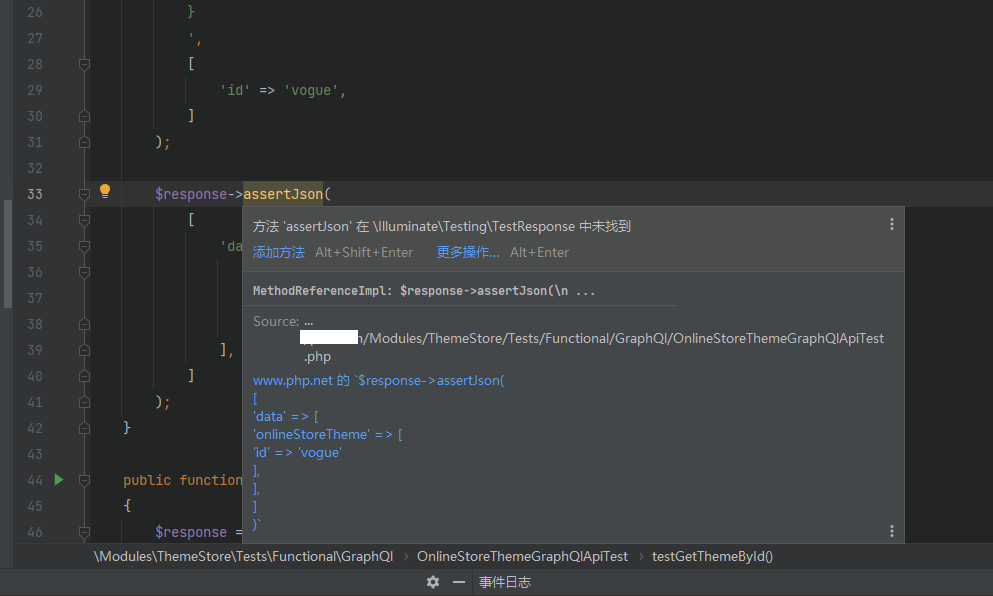The height and width of the screenshot is (596, 993).
Task: Click 更多操作... link in popup
Action: click(467, 253)
